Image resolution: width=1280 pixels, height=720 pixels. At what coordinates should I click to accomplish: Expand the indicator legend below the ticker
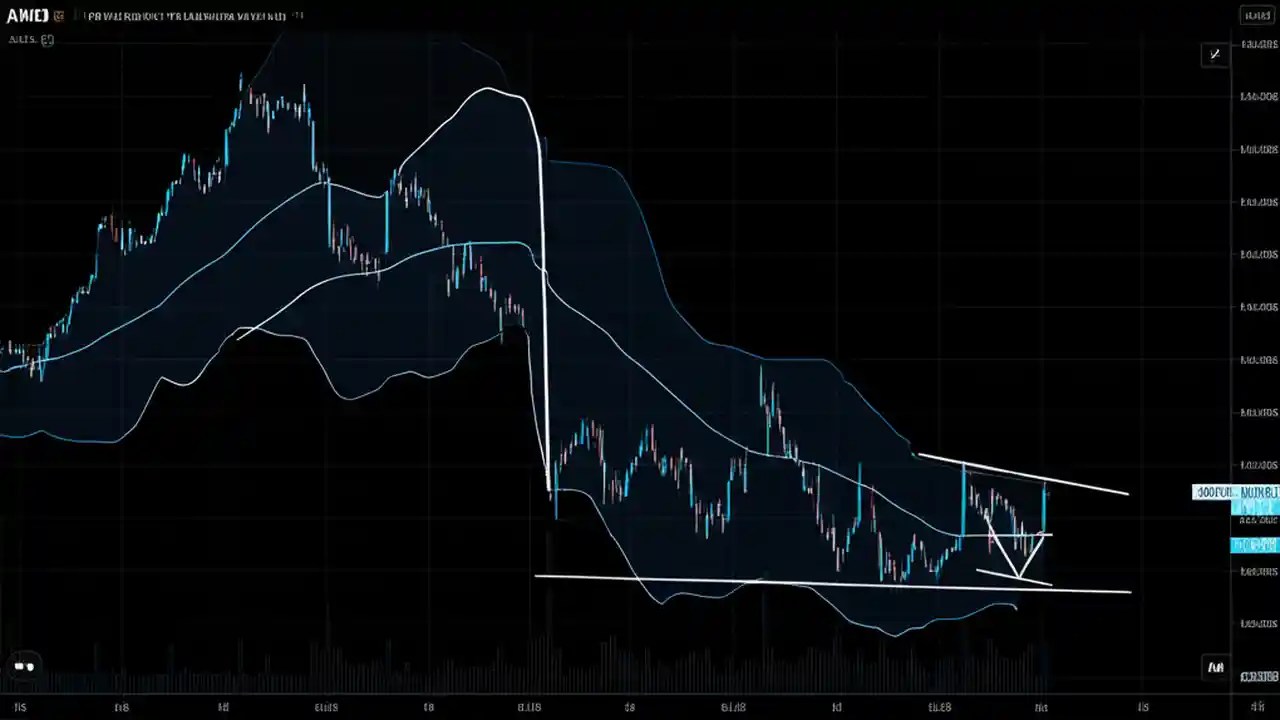(30, 40)
